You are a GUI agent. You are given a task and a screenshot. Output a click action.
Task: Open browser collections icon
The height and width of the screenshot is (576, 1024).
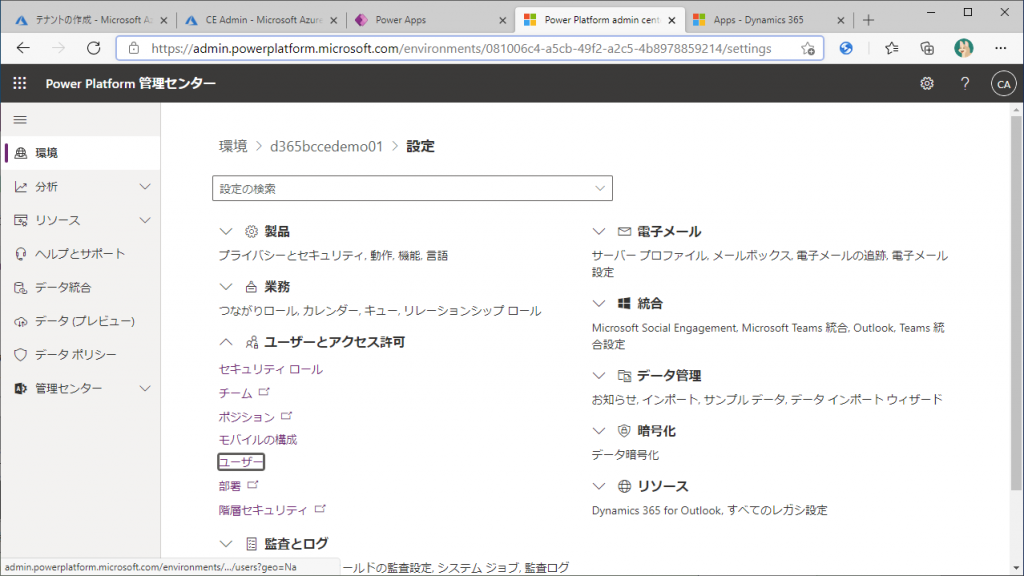click(x=927, y=48)
